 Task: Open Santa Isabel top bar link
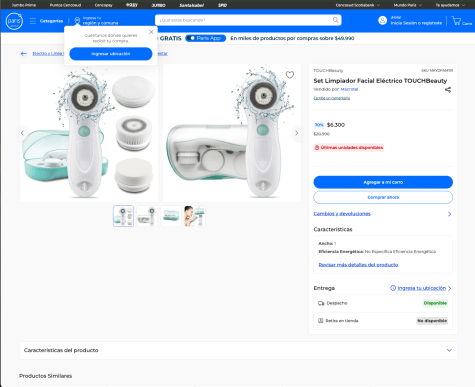pos(192,5)
